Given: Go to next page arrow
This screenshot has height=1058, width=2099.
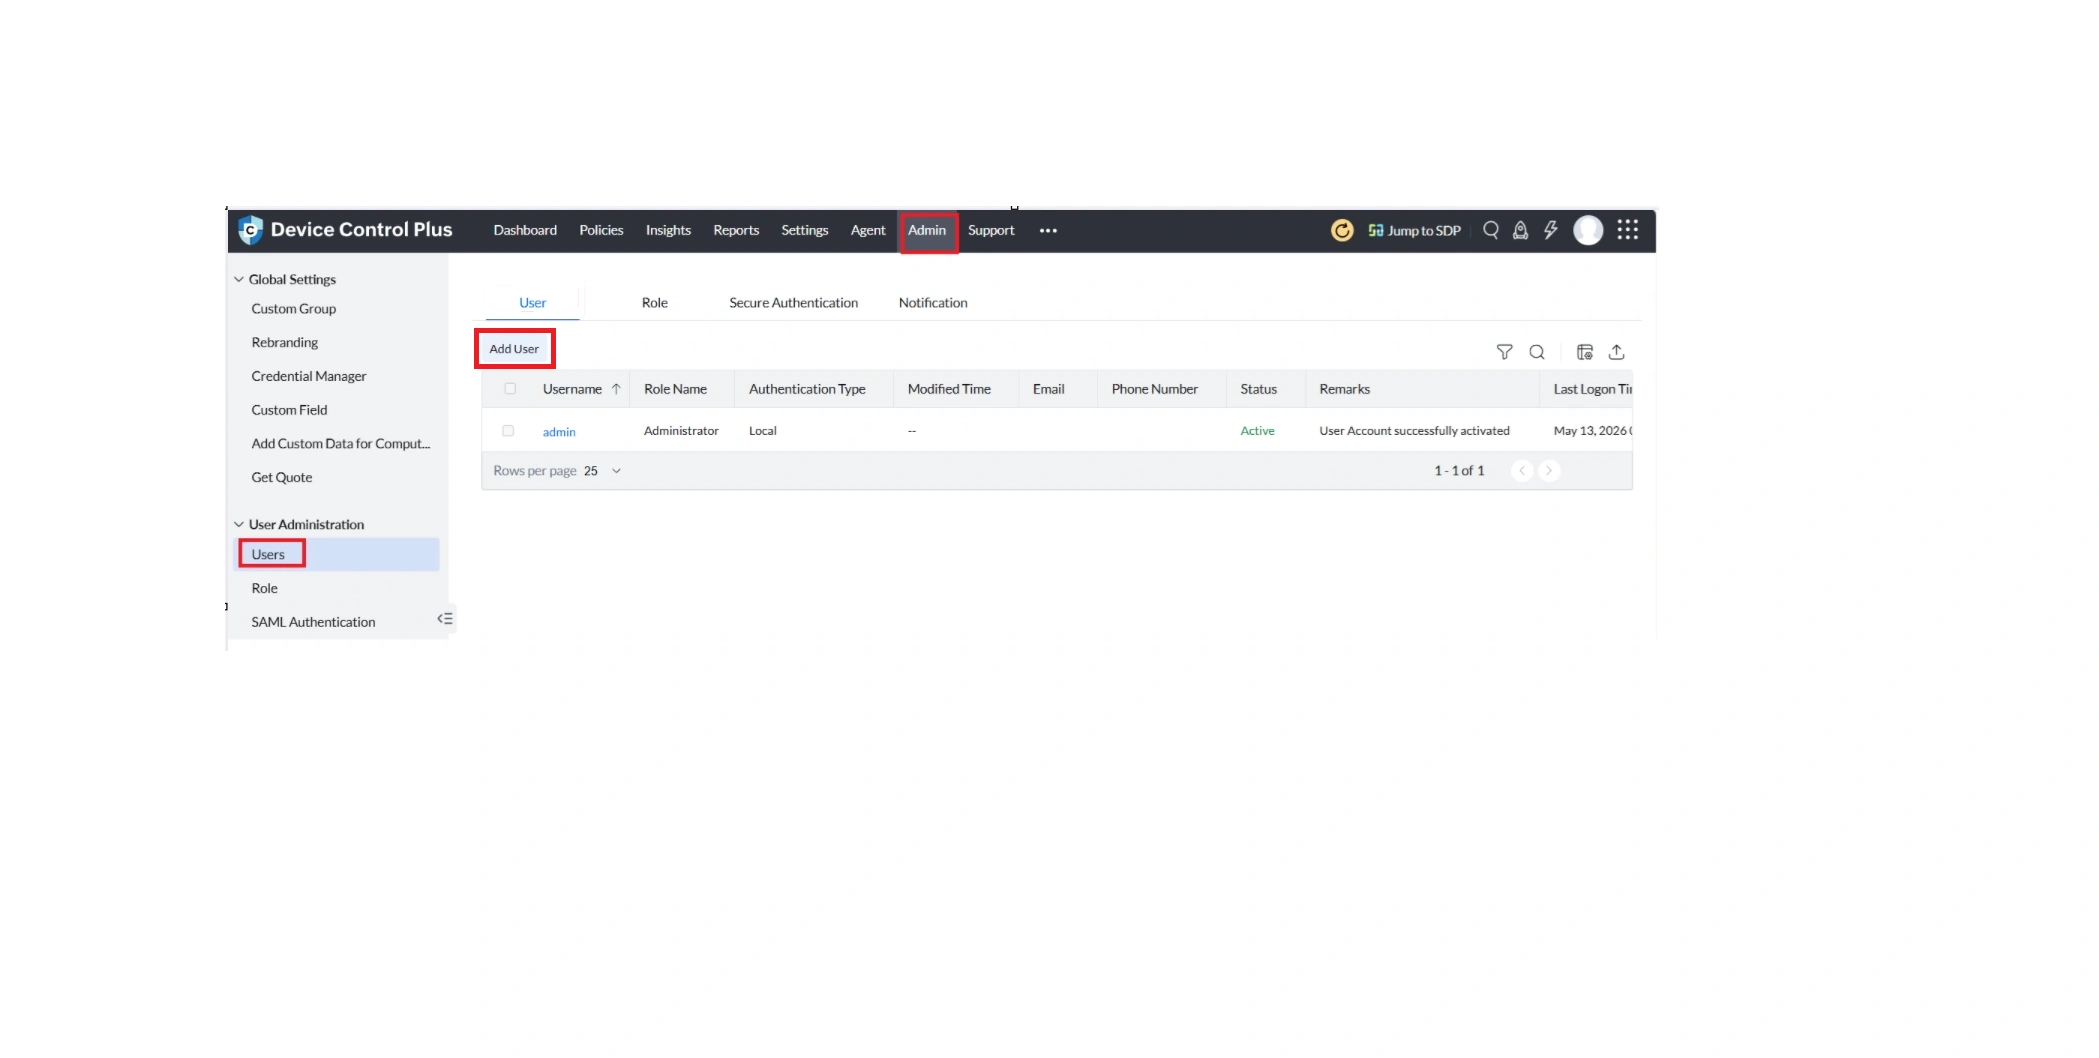Looking at the screenshot, I should pos(1549,471).
